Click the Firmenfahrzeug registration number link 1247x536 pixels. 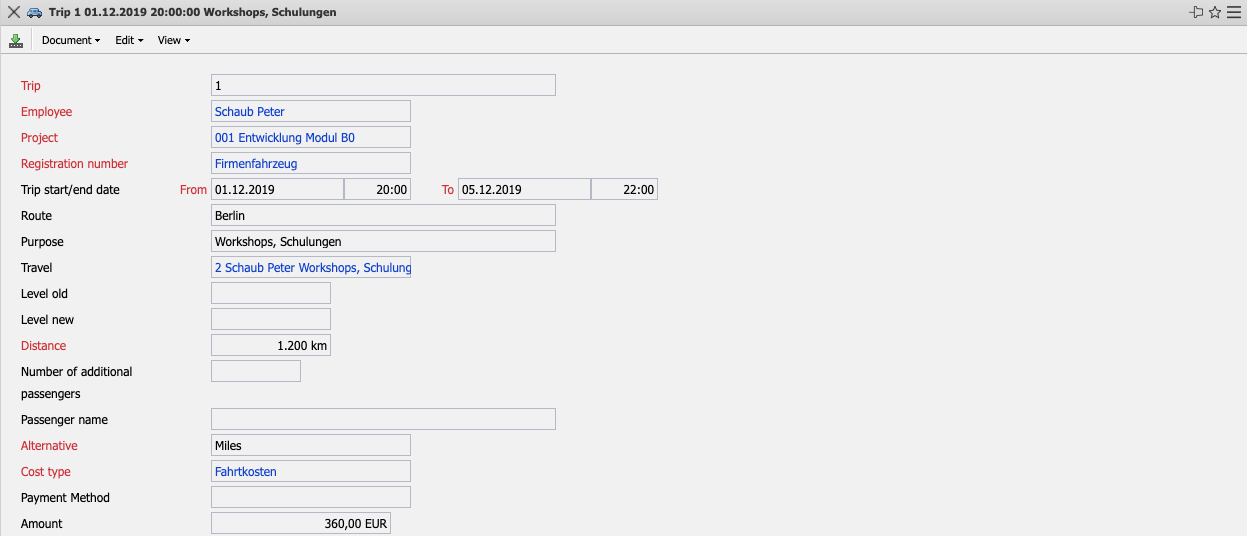[x=256, y=164]
